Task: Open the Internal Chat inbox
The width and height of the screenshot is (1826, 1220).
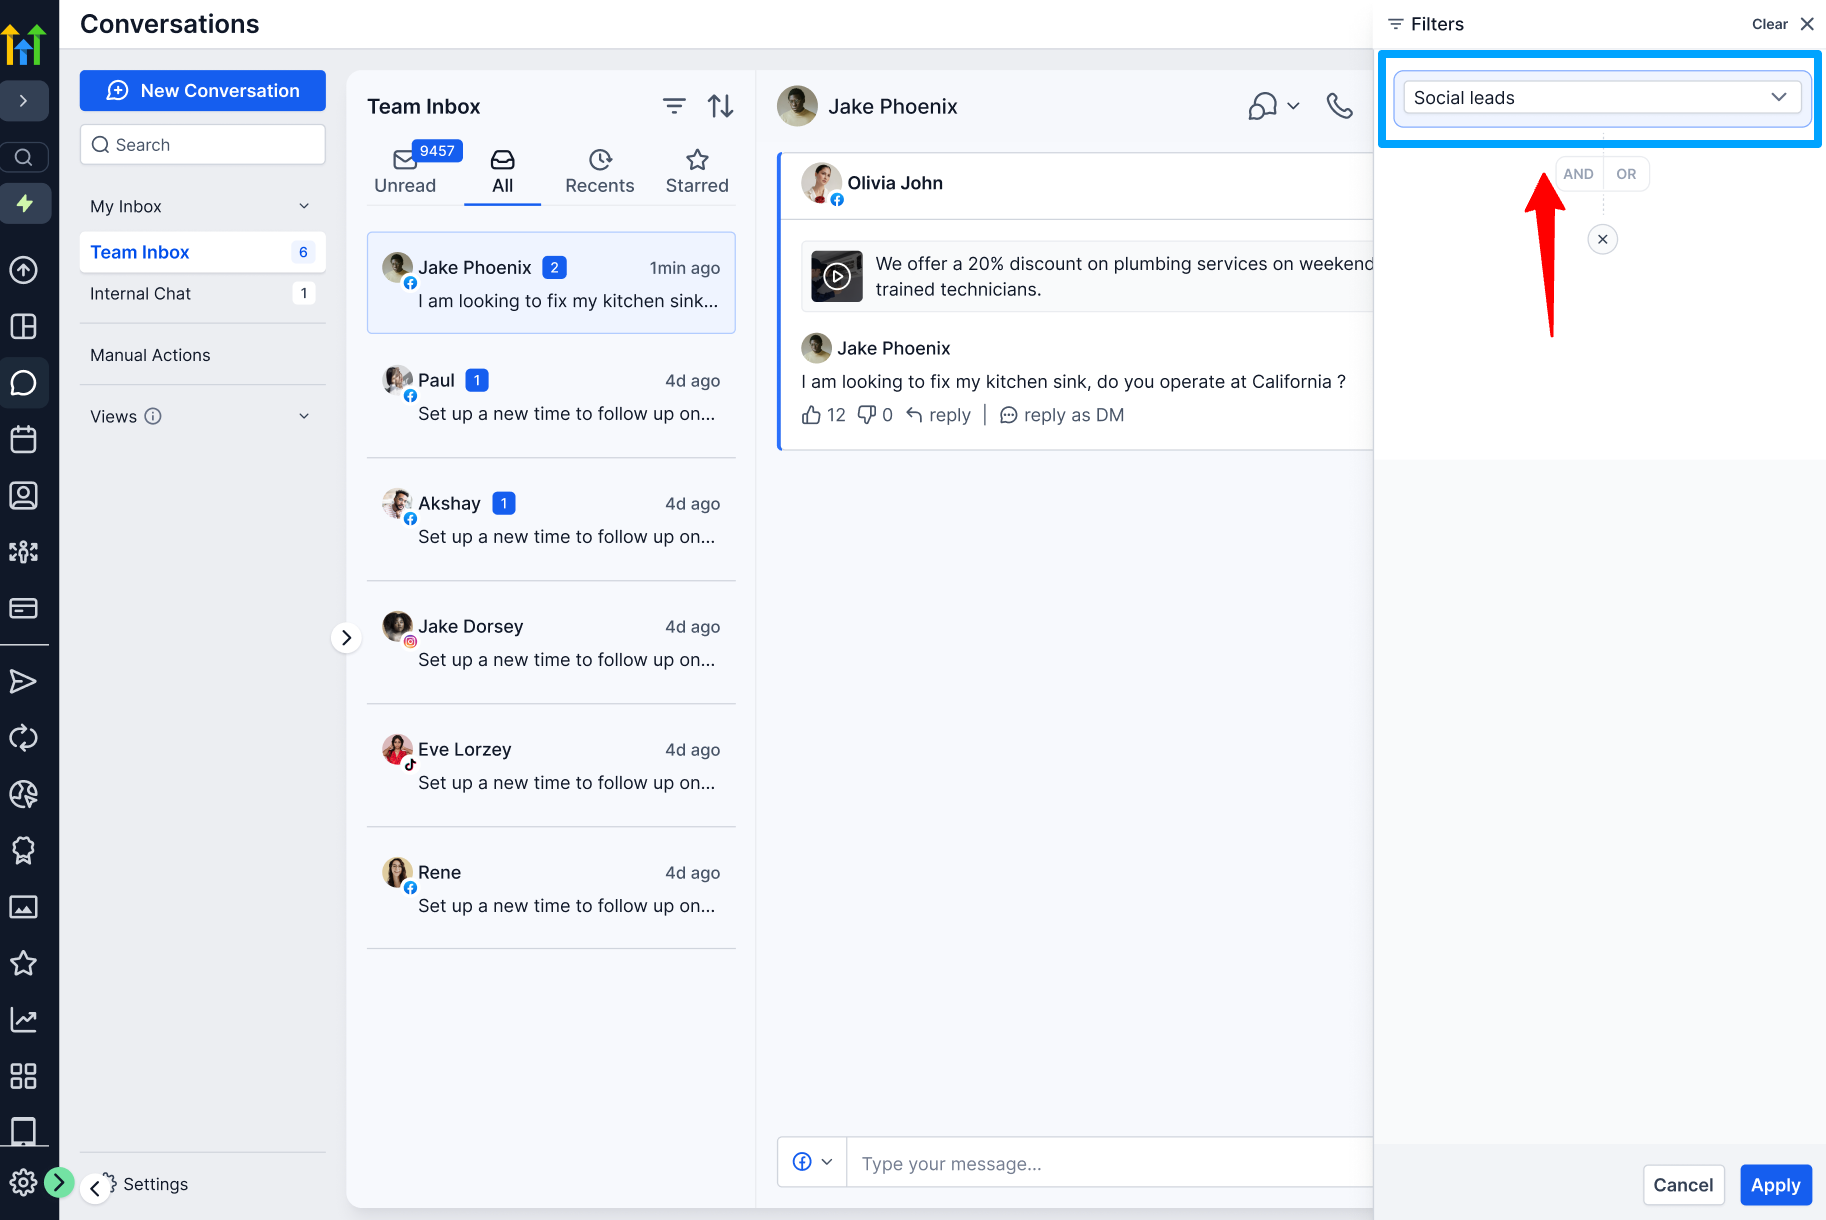Action: click(203, 293)
